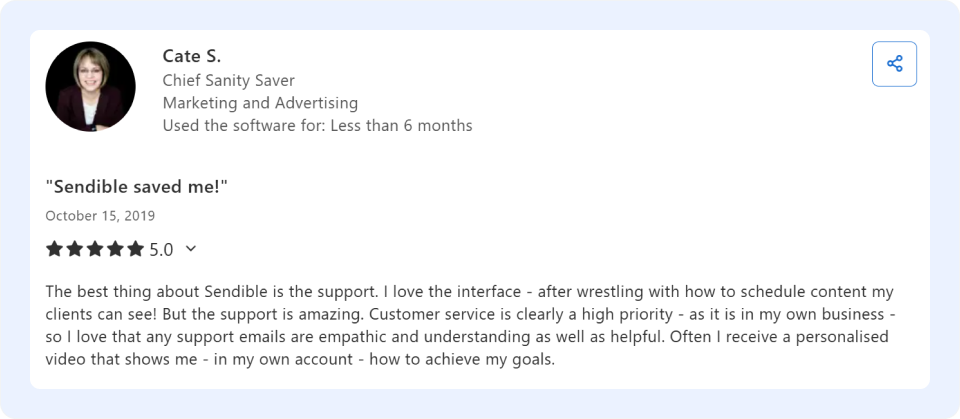Select the second rating star
The image size is (960, 419).
tap(75, 249)
